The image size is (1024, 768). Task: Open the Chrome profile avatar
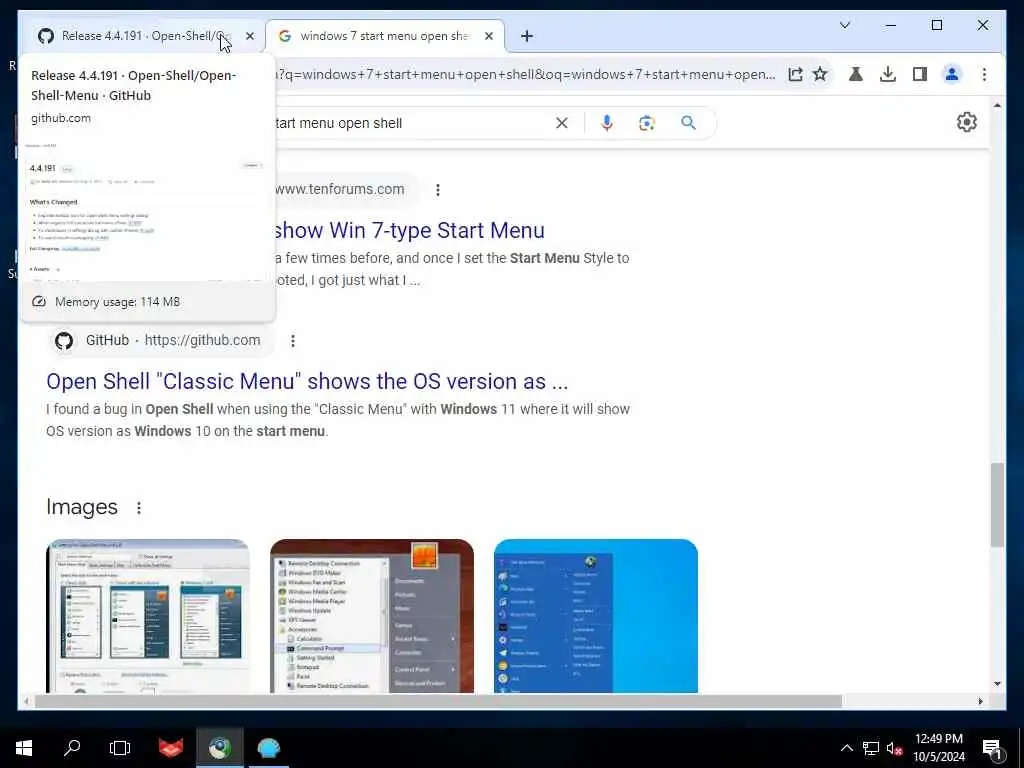point(952,74)
